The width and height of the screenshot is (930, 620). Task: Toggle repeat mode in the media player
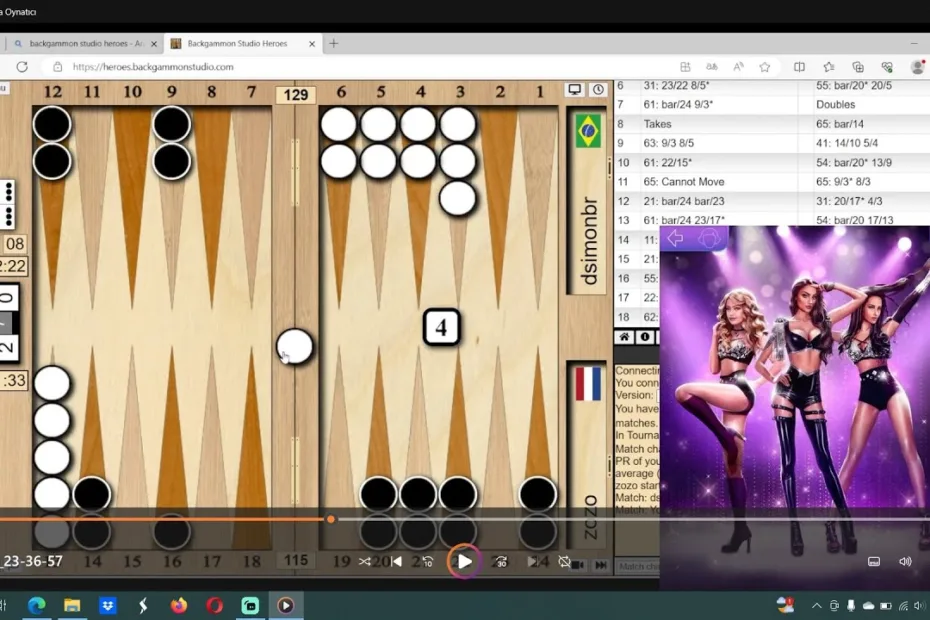(x=565, y=562)
